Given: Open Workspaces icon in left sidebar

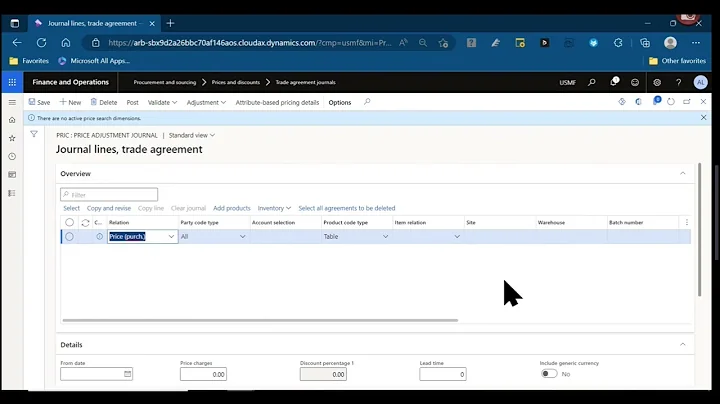Looking at the screenshot, I should click(12, 174).
